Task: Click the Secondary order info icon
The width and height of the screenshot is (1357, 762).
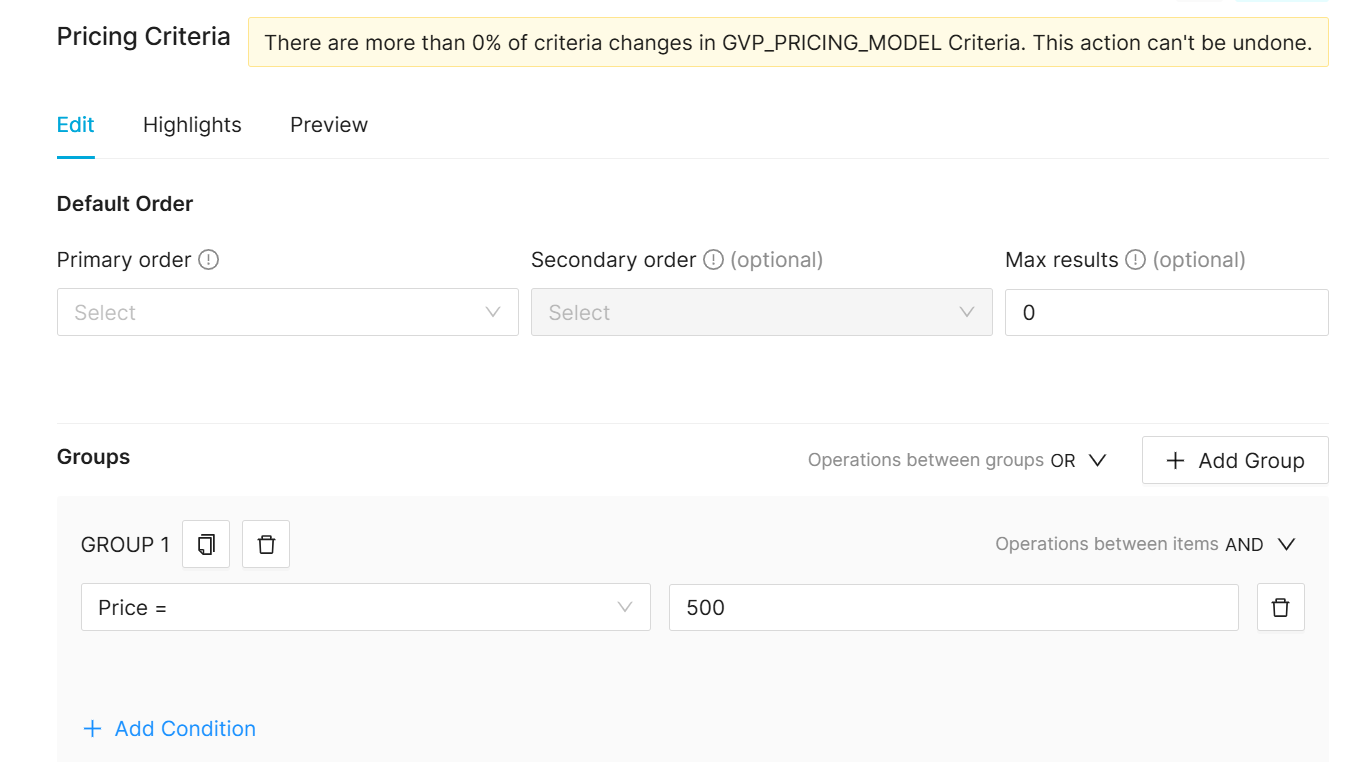Action: point(713,260)
